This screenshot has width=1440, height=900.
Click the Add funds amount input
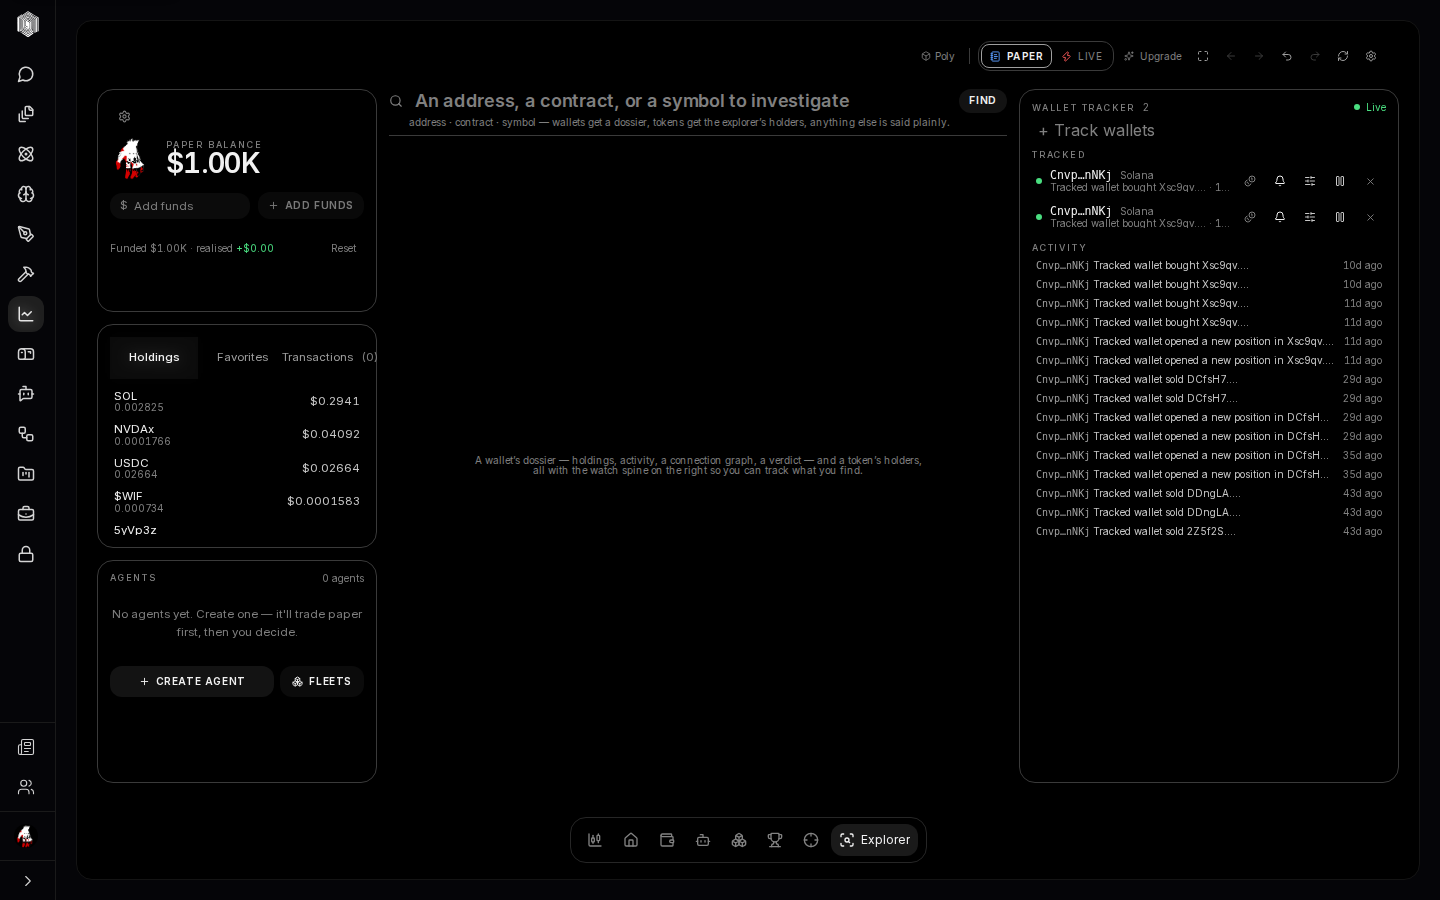point(180,206)
